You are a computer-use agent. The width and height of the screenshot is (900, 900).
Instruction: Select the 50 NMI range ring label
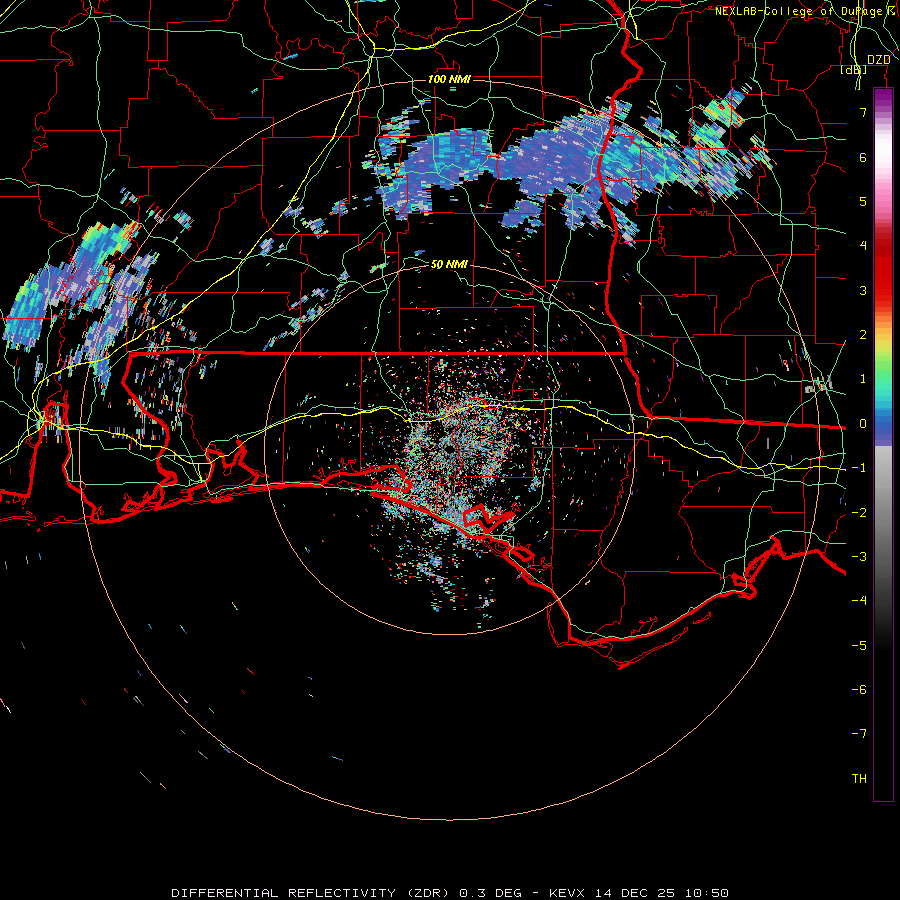[x=449, y=264]
